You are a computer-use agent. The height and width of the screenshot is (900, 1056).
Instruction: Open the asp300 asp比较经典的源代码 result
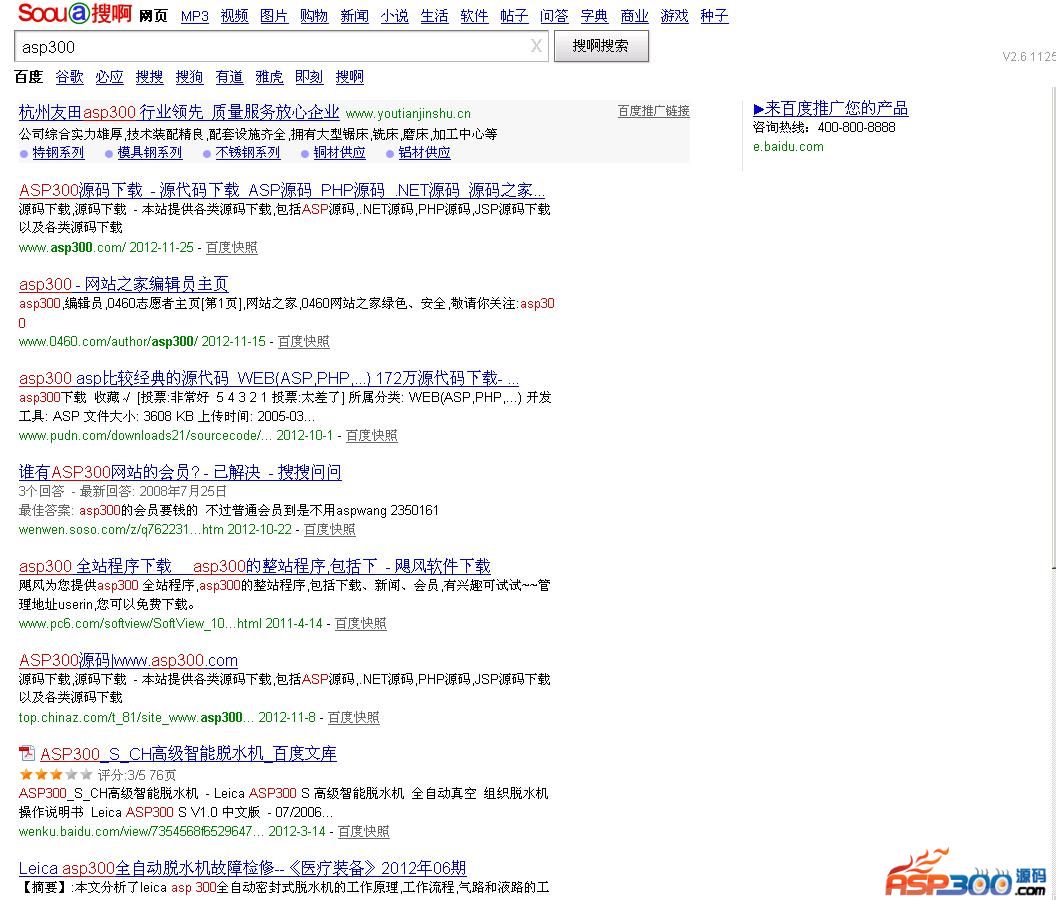tap(269, 378)
